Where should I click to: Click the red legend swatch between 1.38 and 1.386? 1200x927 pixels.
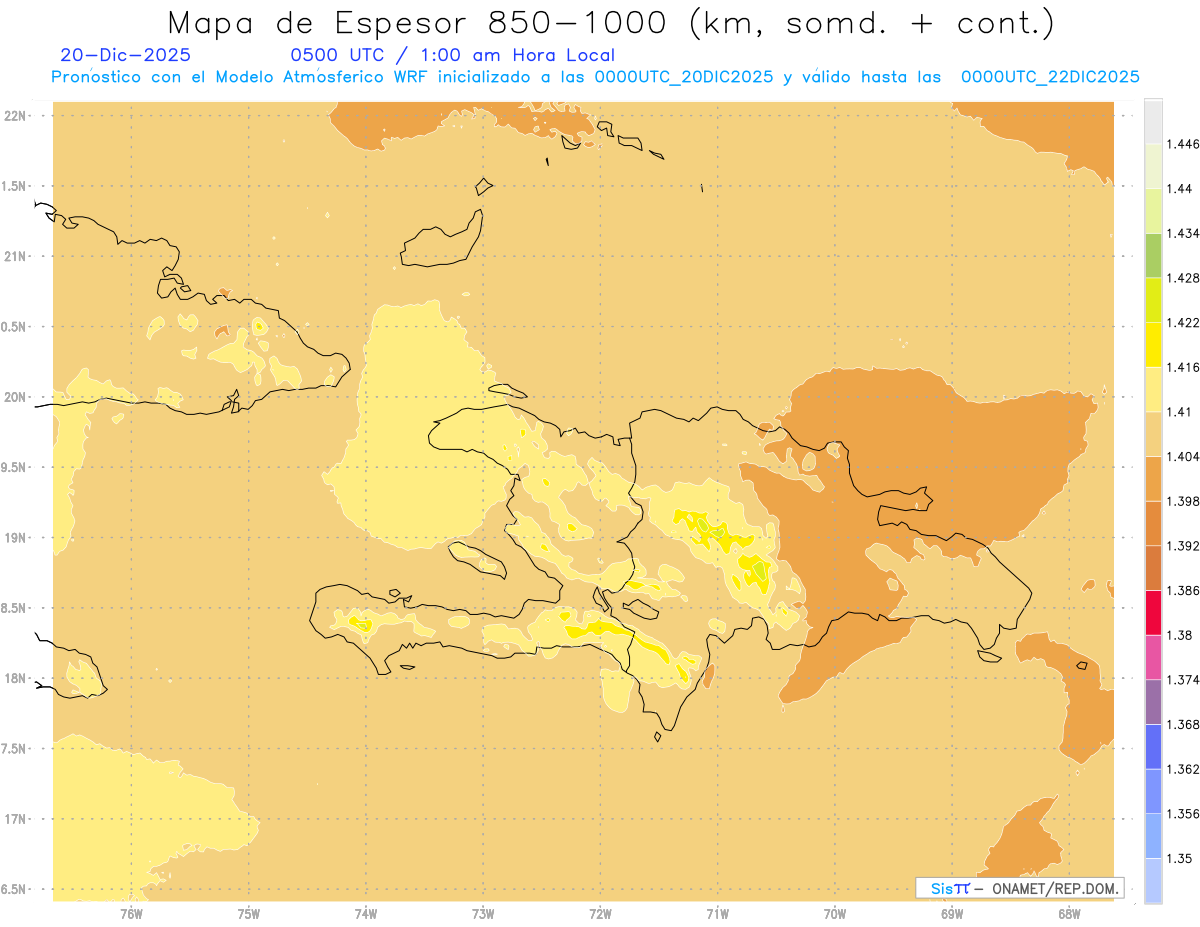1153,612
